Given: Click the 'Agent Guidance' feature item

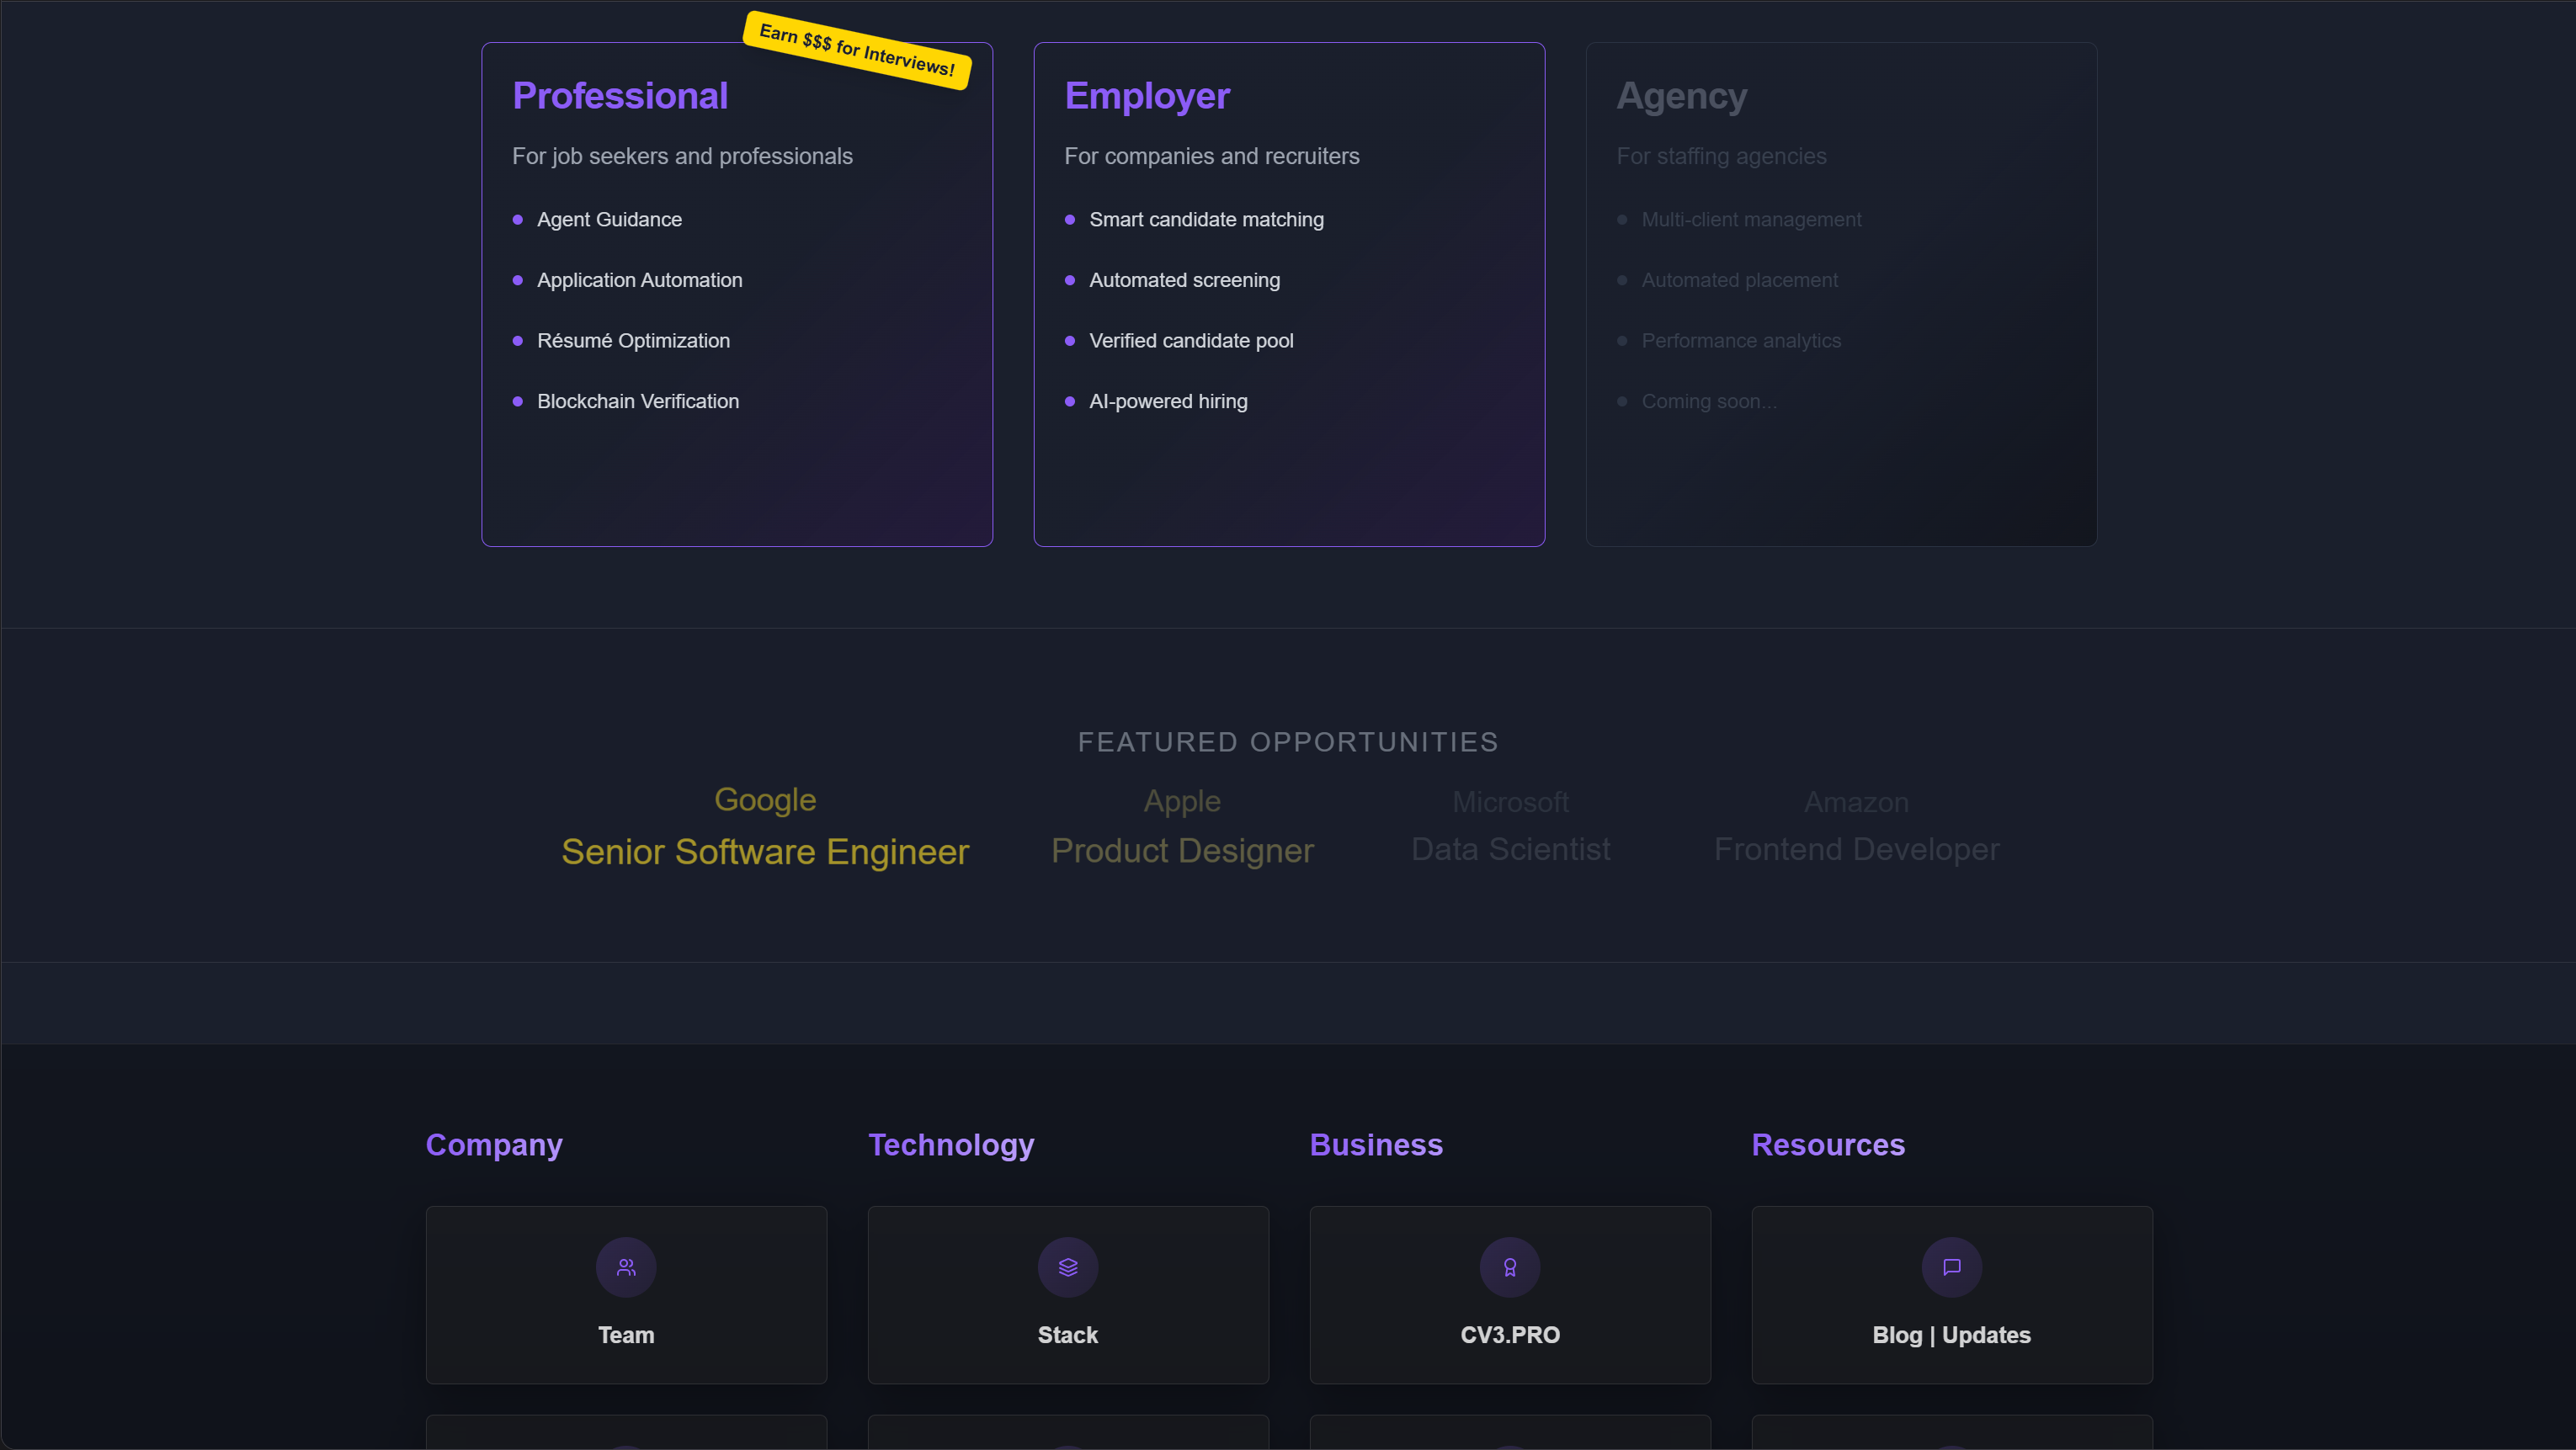Looking at the screenshot, I should (x=608, y=219).
